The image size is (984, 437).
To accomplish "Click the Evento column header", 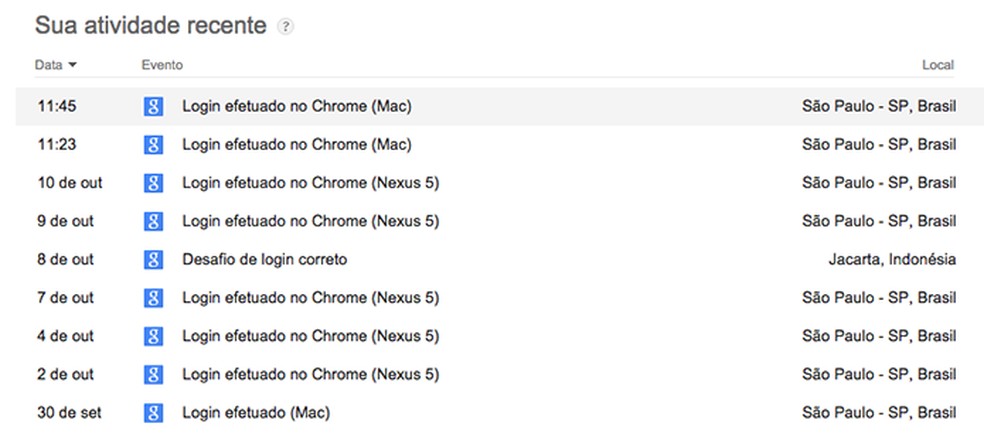I will click(162, 65).
